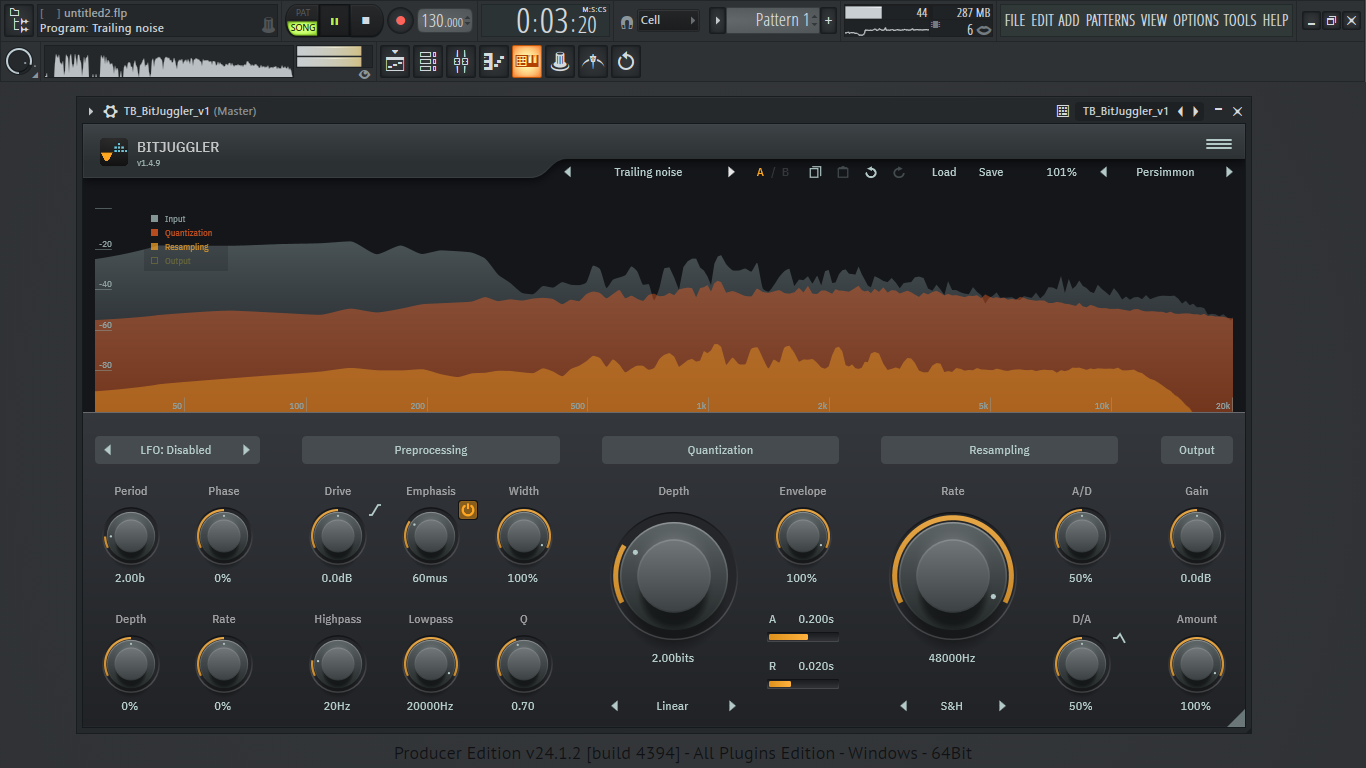Open the Pattern 1 selector
1366x768 pixels.
773,20
